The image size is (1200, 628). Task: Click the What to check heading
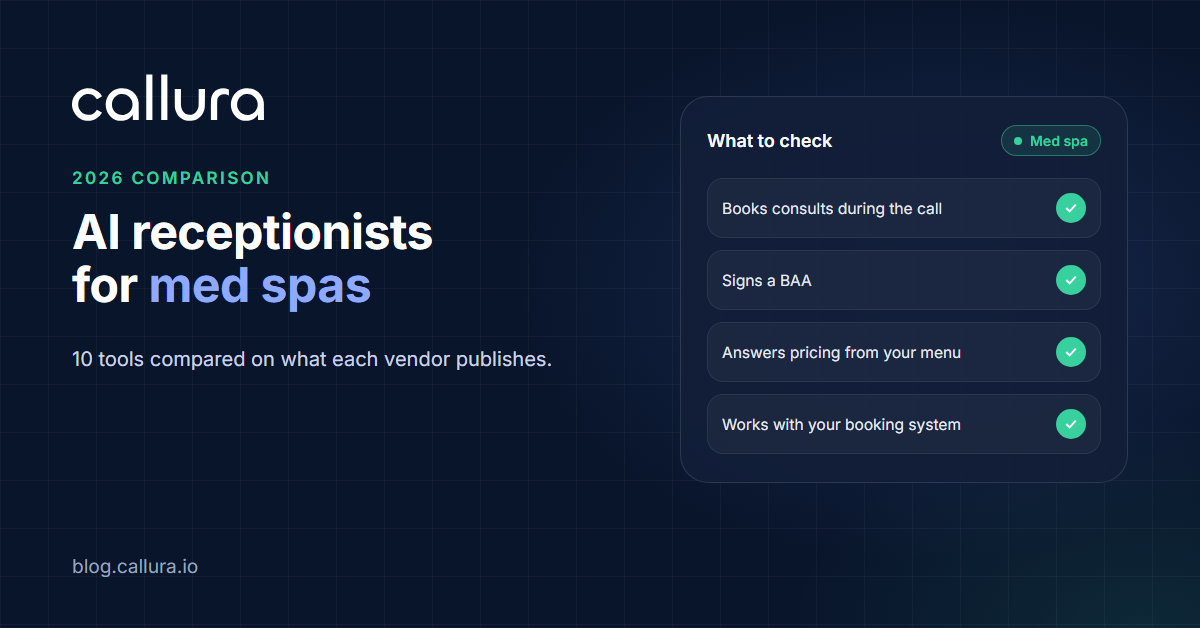770,141
